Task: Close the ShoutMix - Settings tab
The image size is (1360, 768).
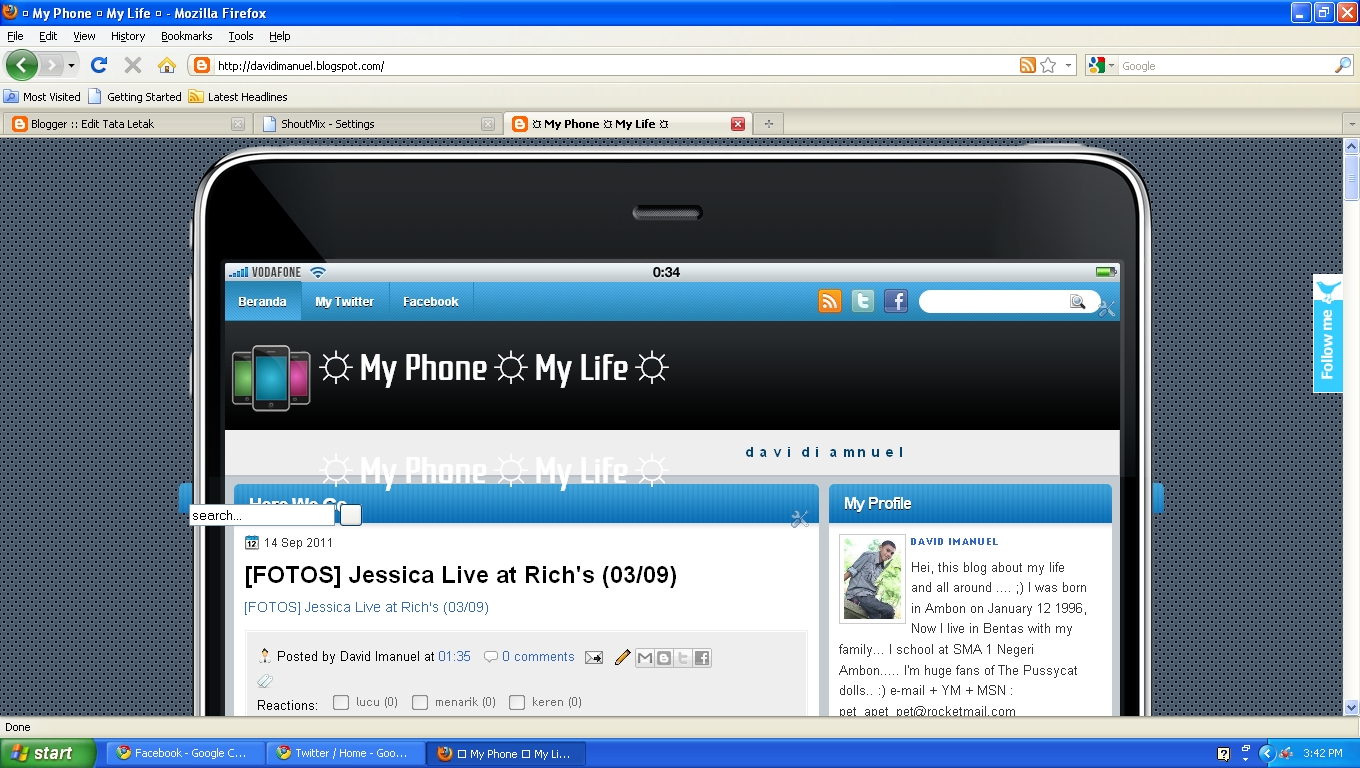Action: click(488, 124)
